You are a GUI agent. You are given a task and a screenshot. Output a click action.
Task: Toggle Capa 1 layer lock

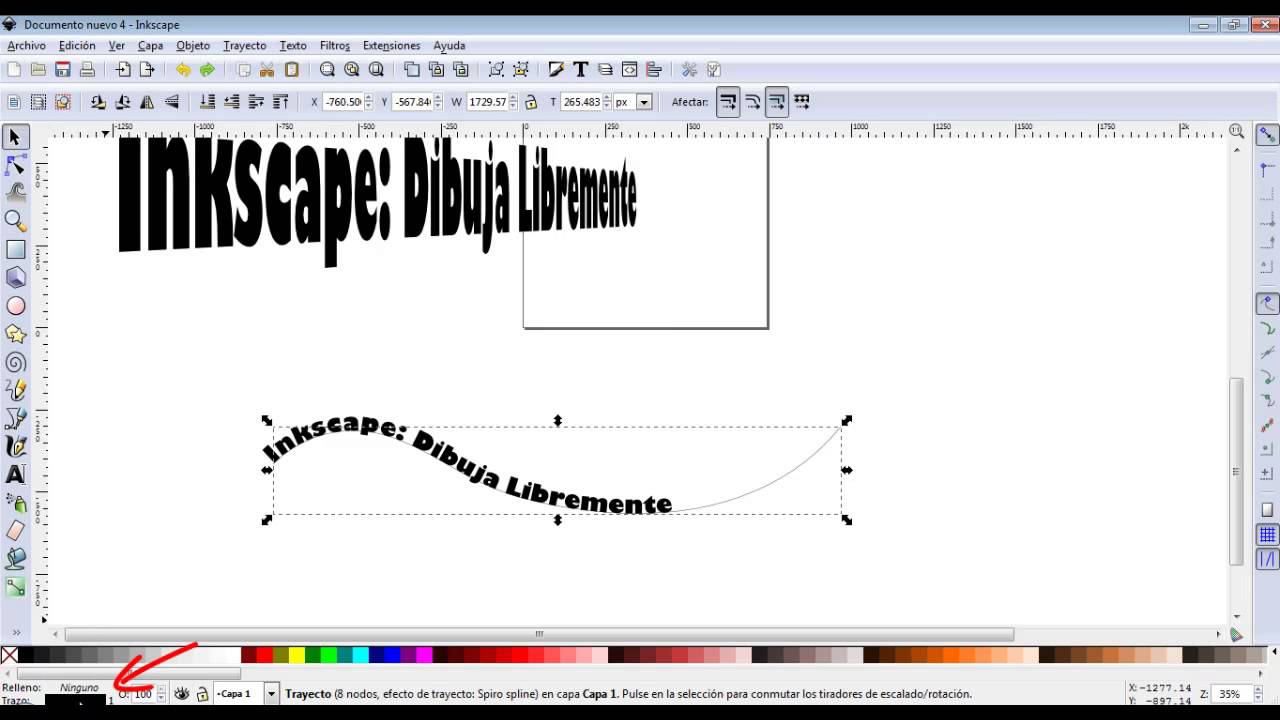pyautogui.click(x=202, y=693)
